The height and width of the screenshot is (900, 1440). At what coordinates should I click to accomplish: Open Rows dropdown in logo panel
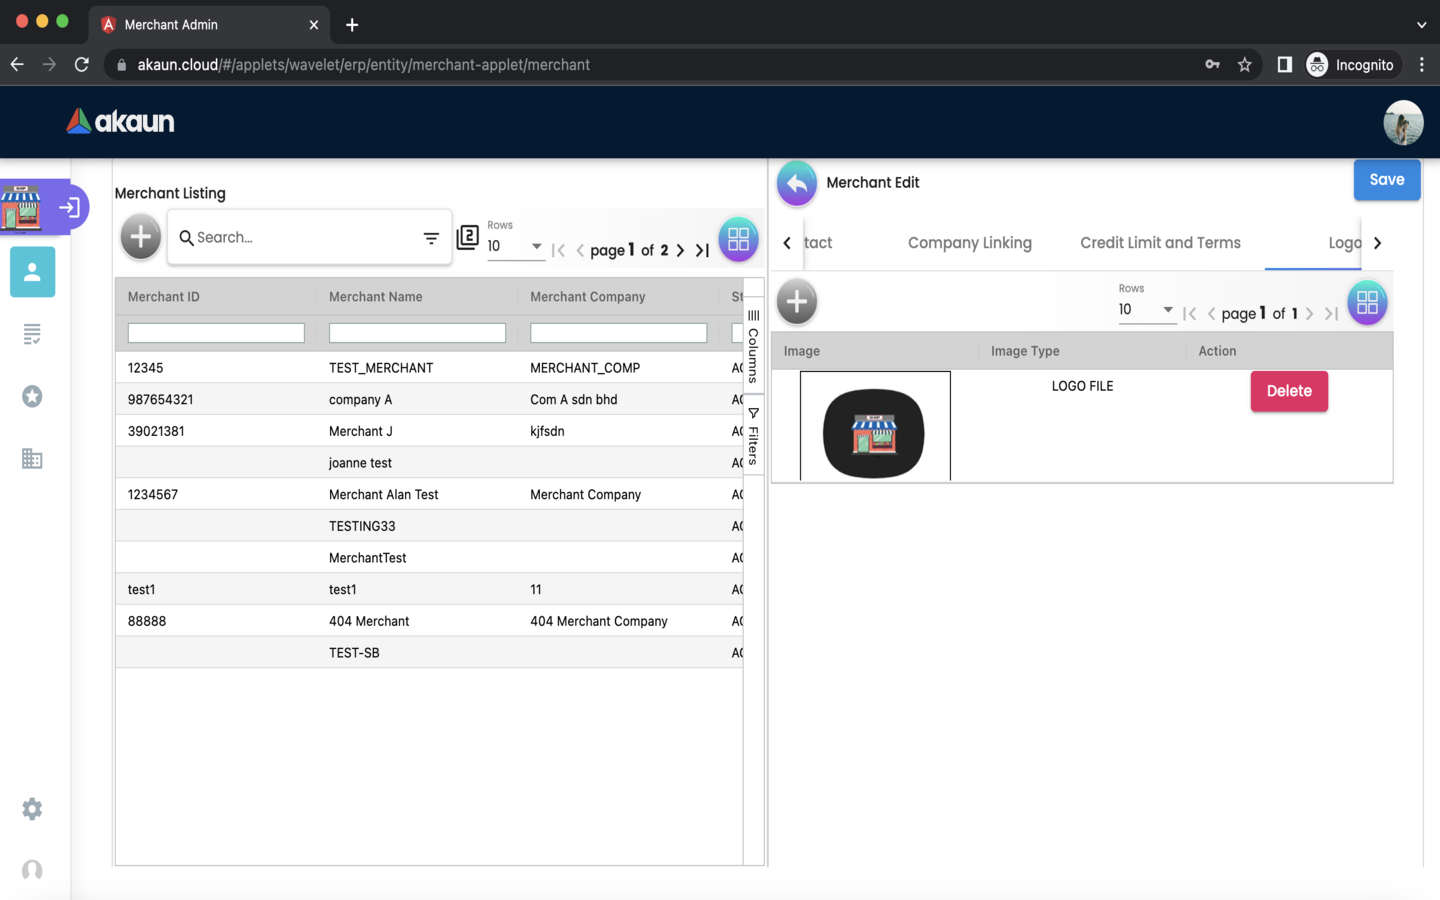pyautogui.click(x=1146, y=310)
